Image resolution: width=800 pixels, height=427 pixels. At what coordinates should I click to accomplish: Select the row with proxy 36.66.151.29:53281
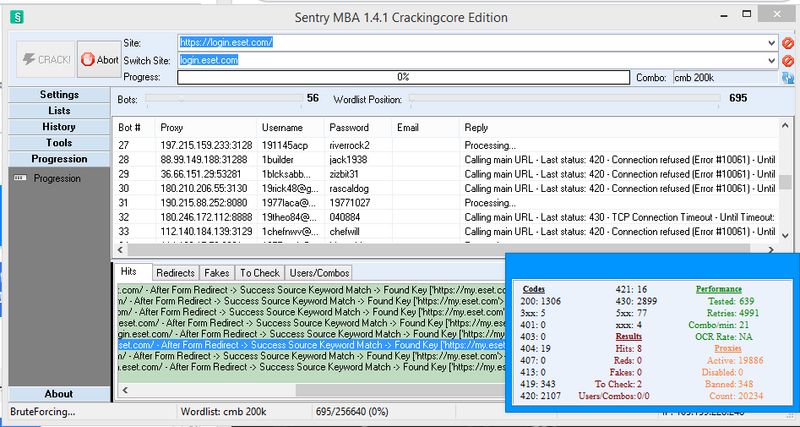pyautogui.click(x=446, y=174)
